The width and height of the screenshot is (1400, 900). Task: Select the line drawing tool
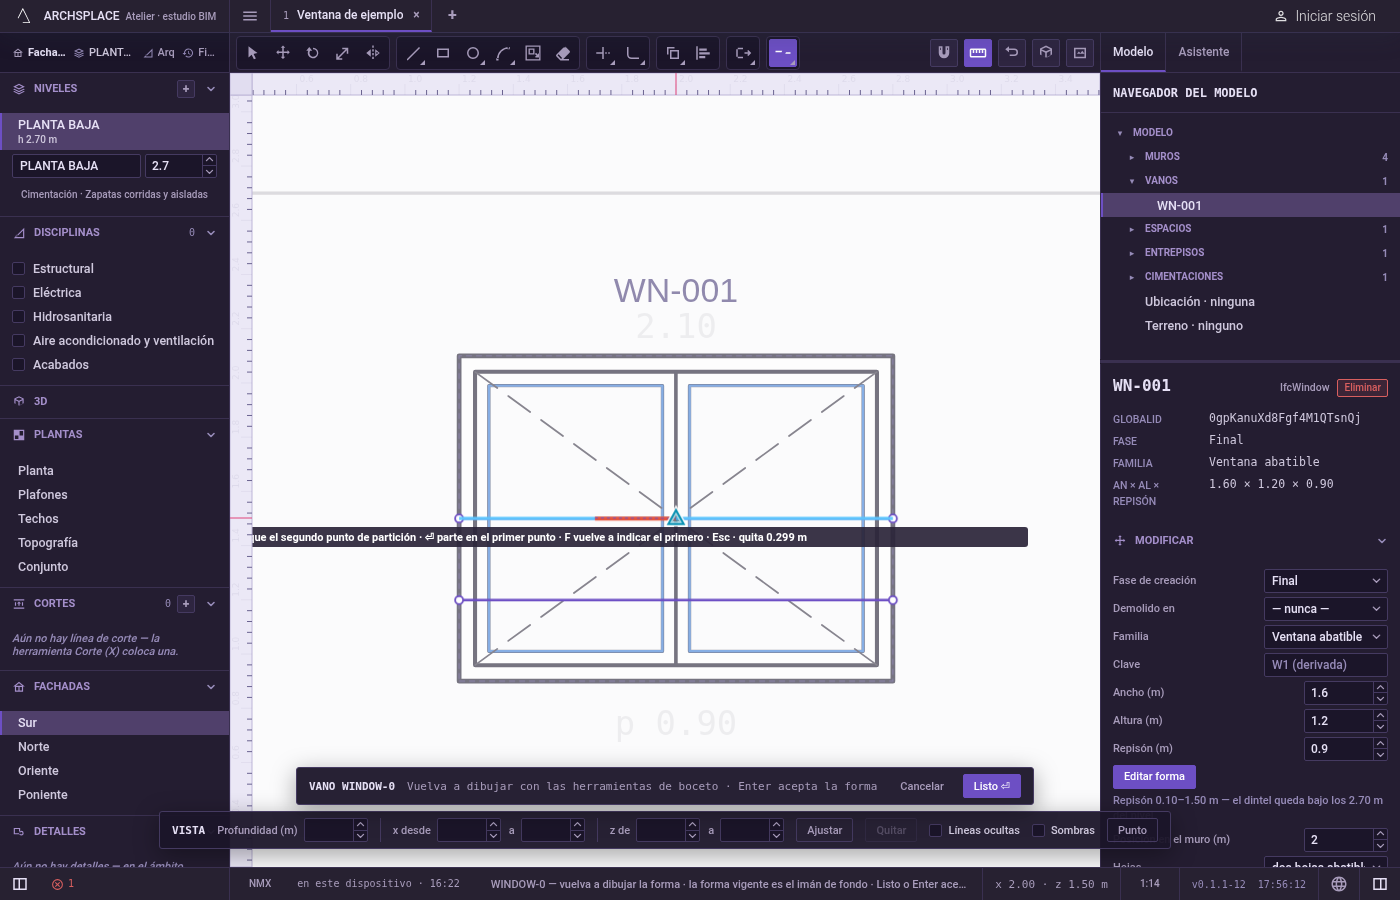[413, 53]
